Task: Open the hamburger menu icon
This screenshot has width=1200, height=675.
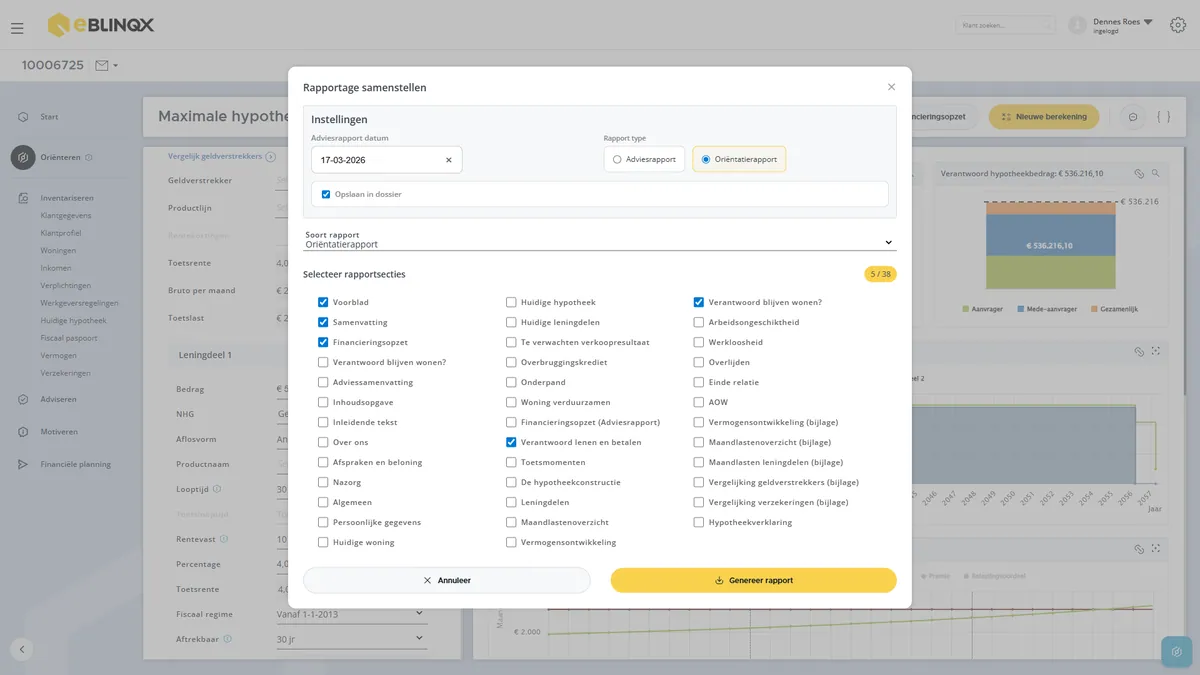Action: point(17,28)
